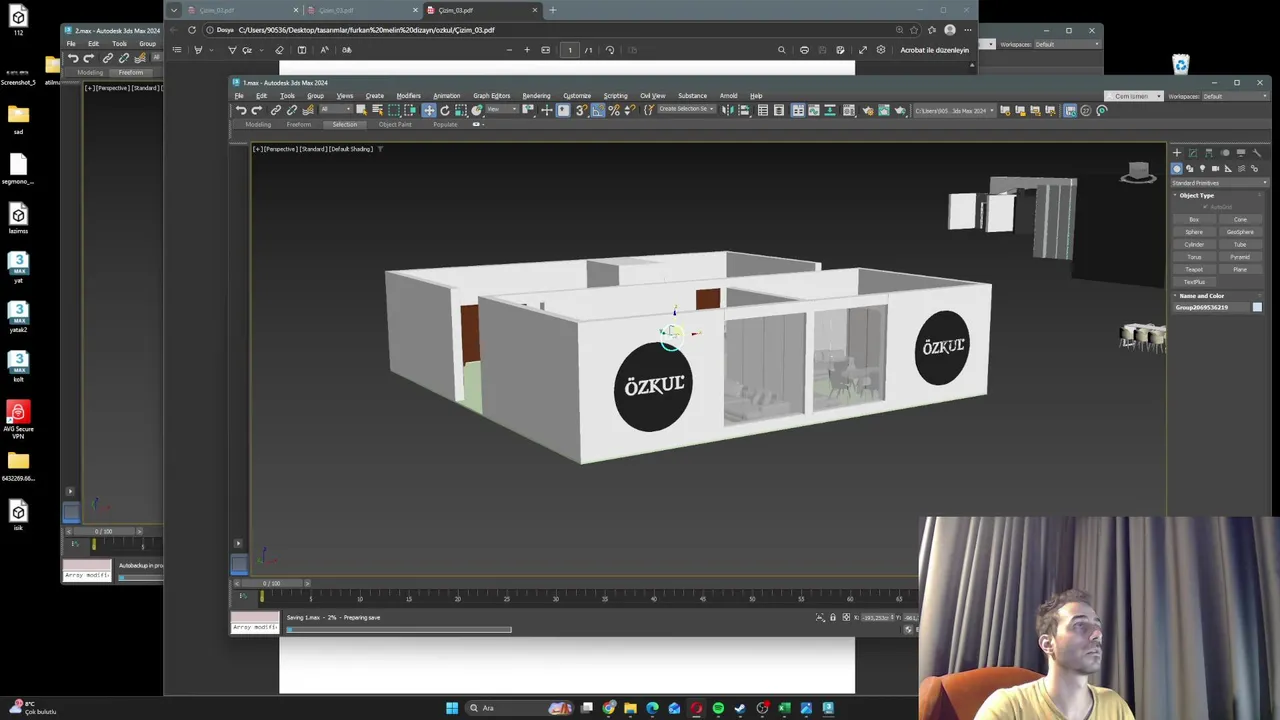Toggle the Spinner Snap button
The width and height of the screenshot is (1280, 720).
click(x=630, y=110)
